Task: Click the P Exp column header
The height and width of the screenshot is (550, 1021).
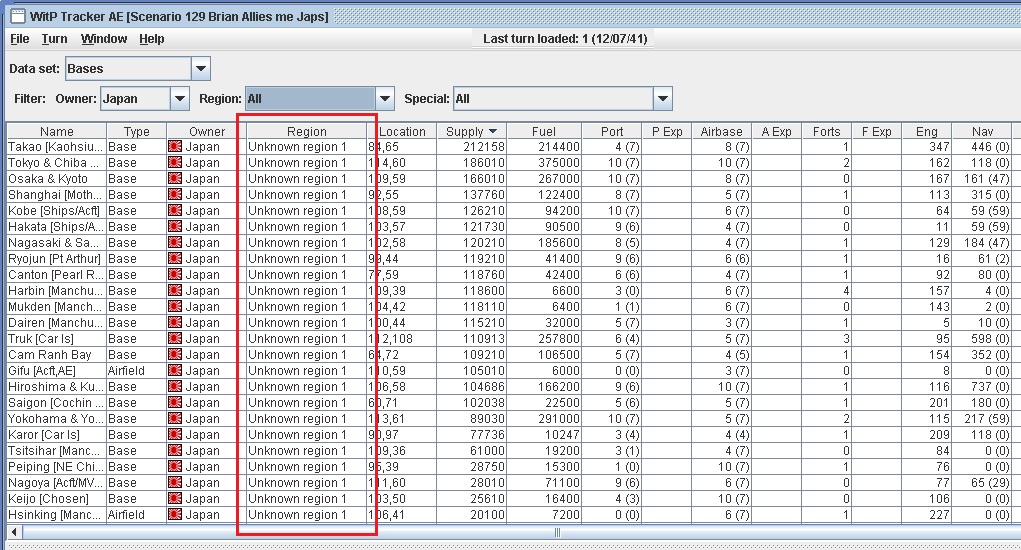Action: (667, 131)
